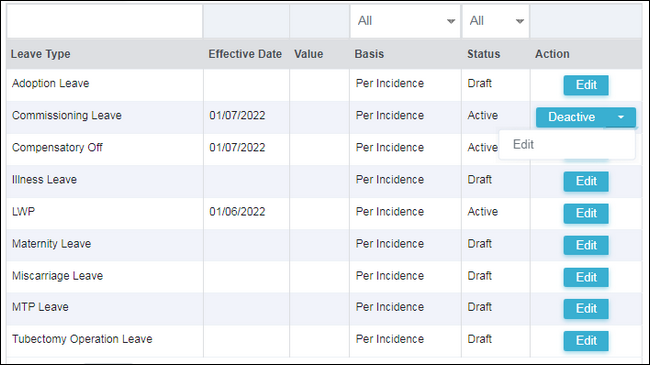Click the Value column header

click(x=308, y=54)
